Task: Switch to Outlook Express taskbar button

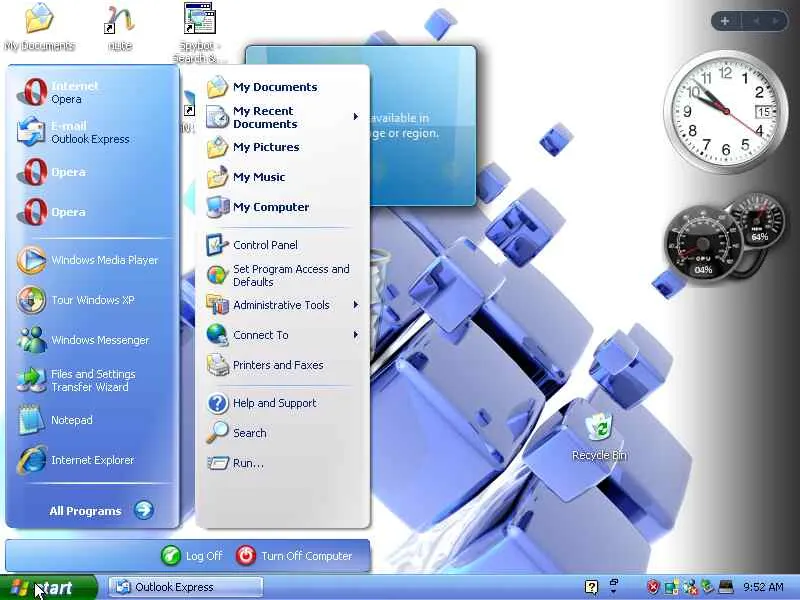Action: [186, 587]
